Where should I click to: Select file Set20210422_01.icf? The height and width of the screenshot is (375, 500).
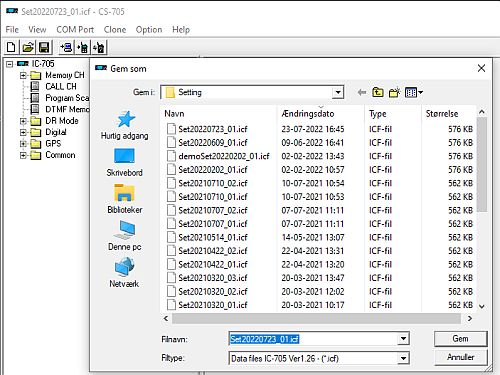[213, 264]
